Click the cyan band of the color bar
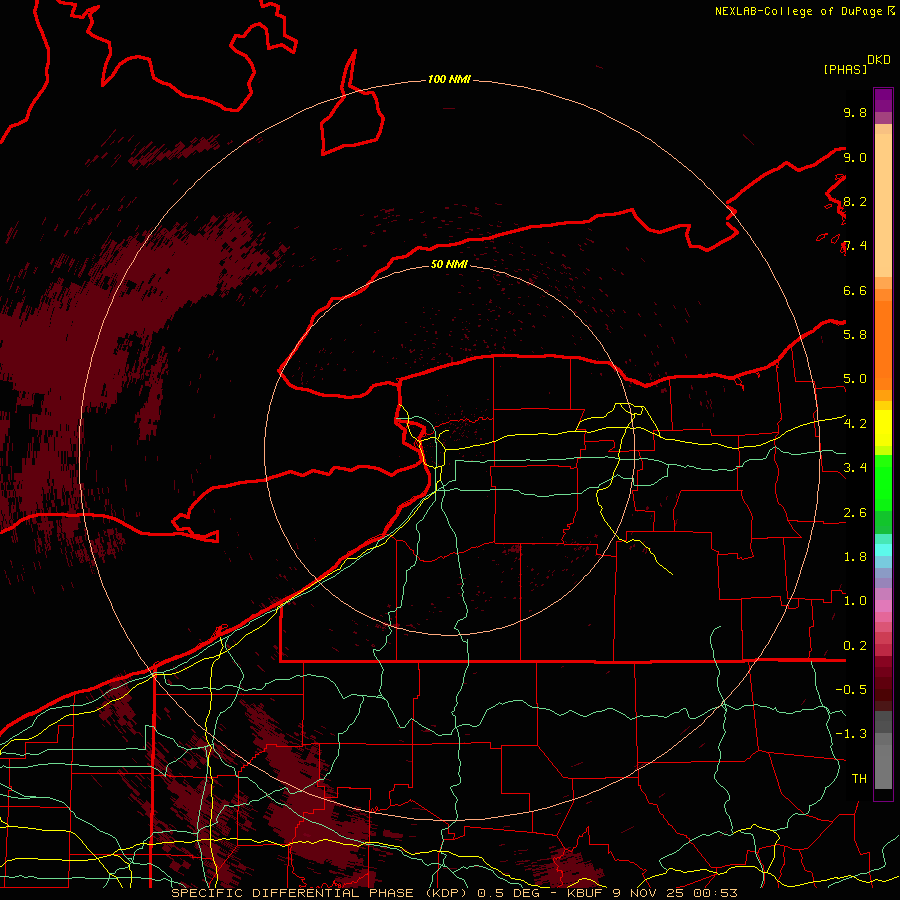 click(883, 549)
